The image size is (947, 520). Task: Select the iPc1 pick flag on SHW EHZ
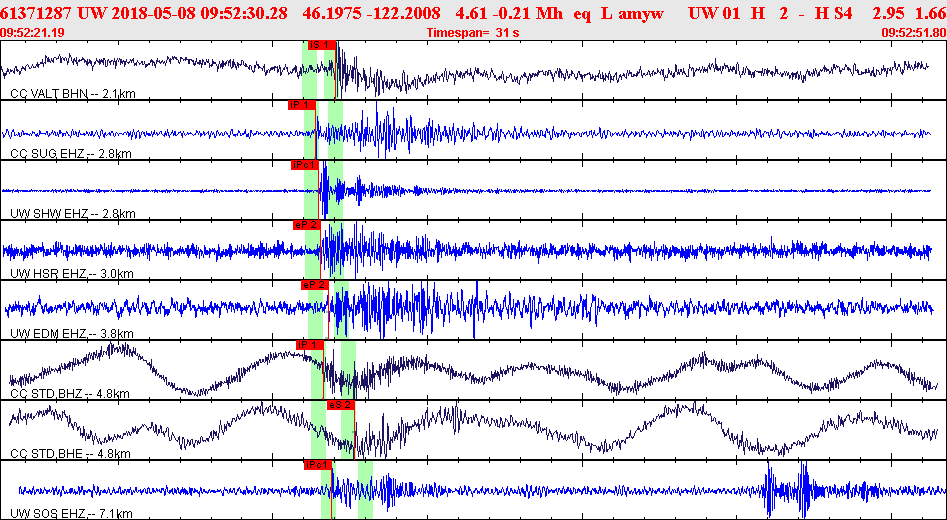point(304,165)
